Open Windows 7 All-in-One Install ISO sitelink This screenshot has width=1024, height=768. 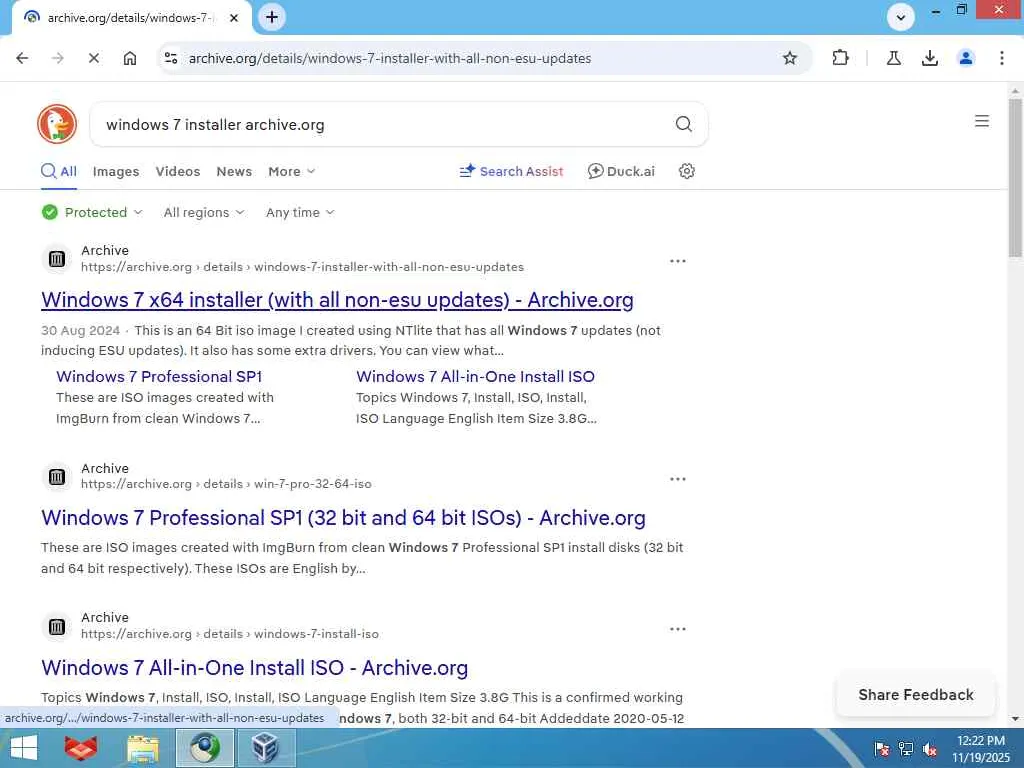(x=475, y=376)
